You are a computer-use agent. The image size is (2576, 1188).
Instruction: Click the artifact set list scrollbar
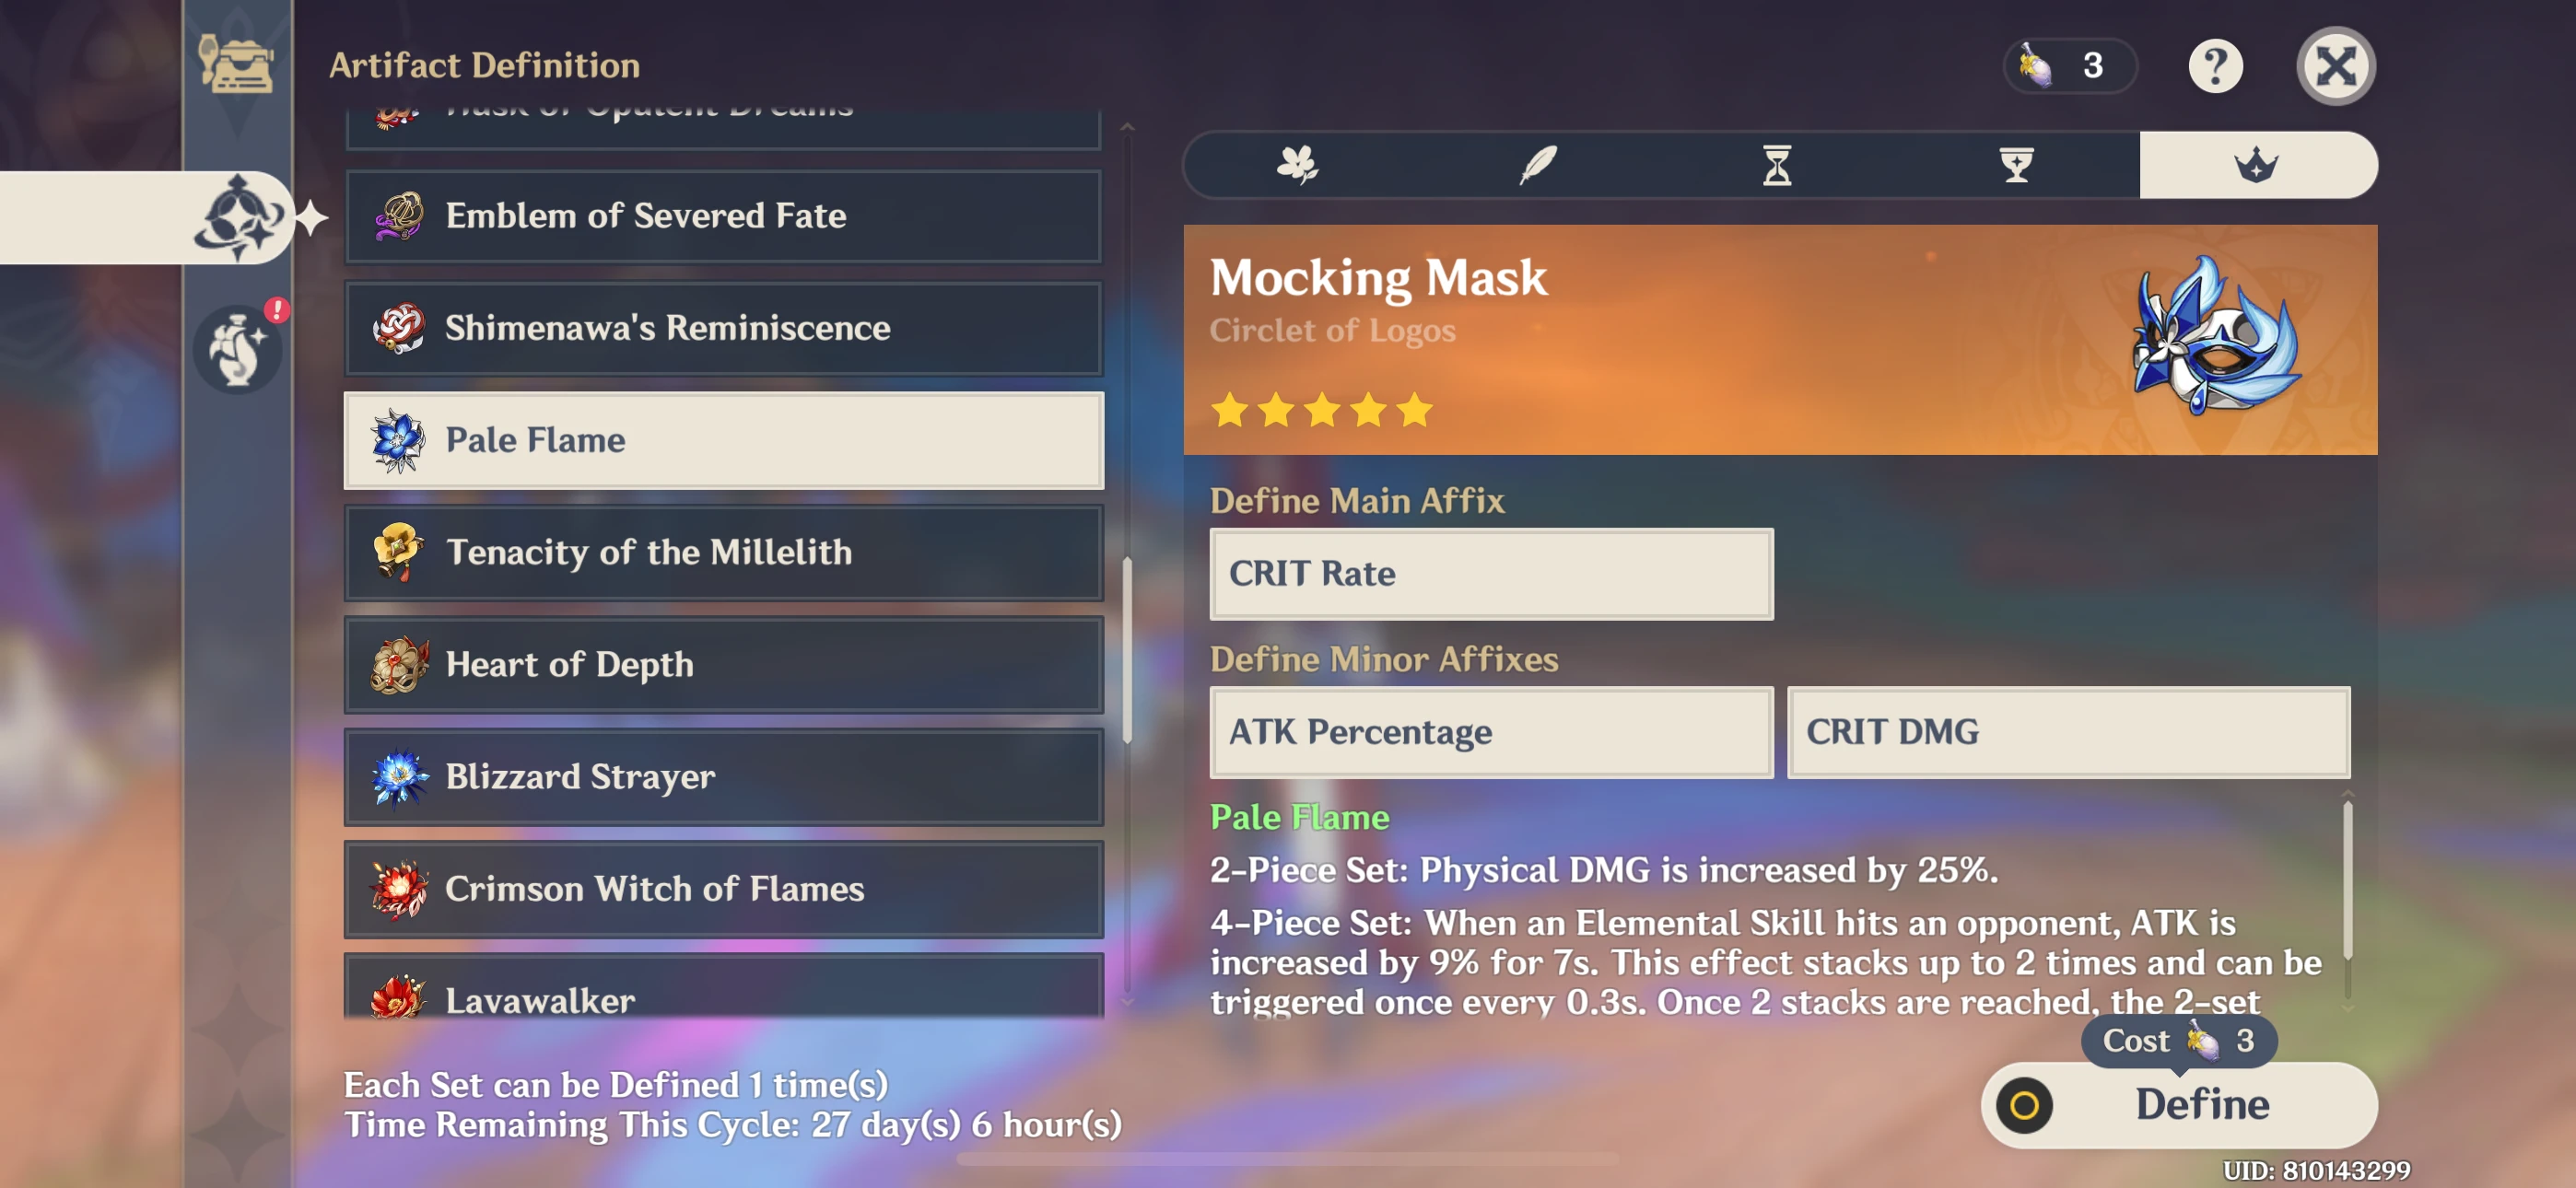[1128, 650]
